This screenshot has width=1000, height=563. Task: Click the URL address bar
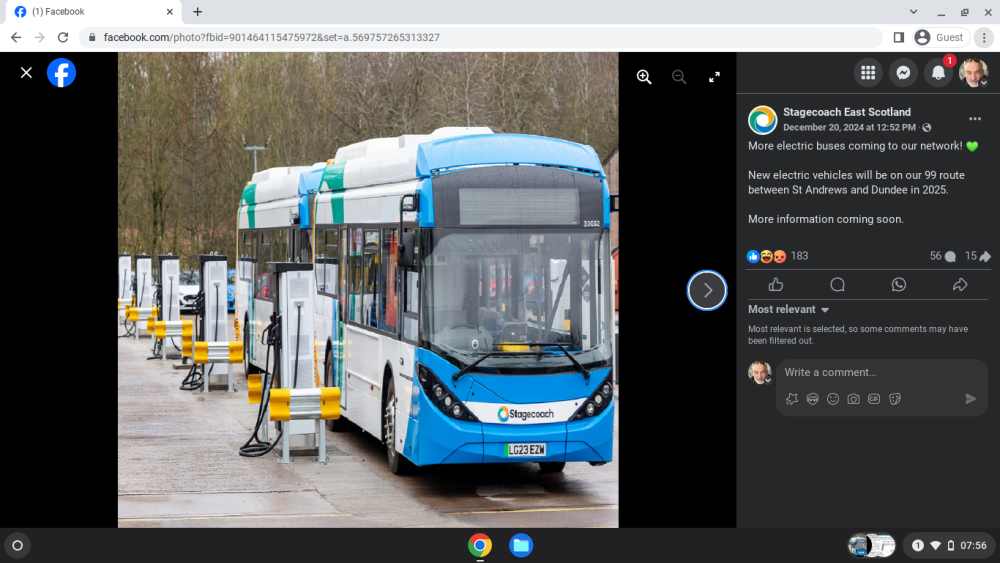pos(482,38)
